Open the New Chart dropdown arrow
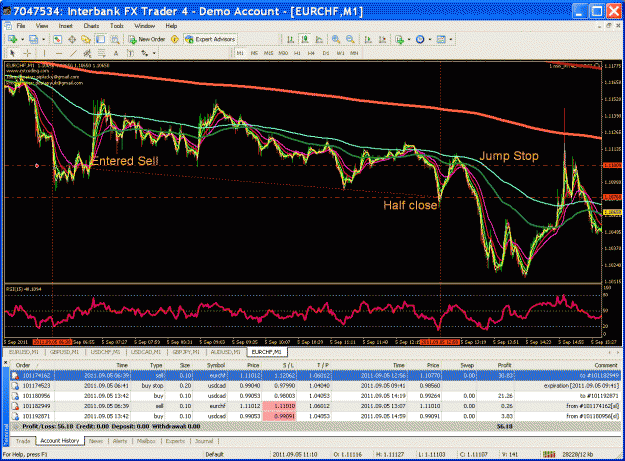 click(22, 39)
